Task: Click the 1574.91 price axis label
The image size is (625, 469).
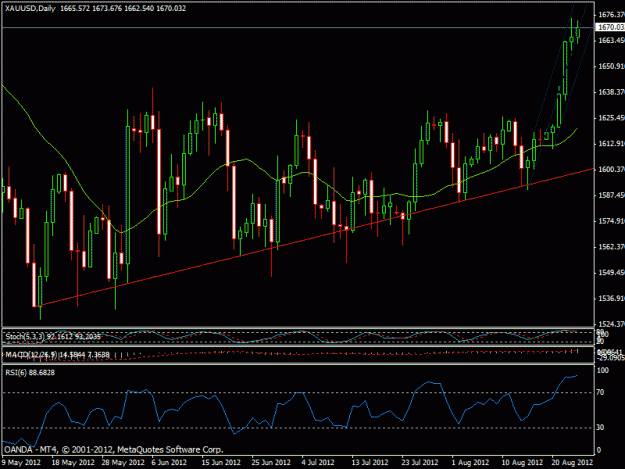Action: click(x=611, y=221)
